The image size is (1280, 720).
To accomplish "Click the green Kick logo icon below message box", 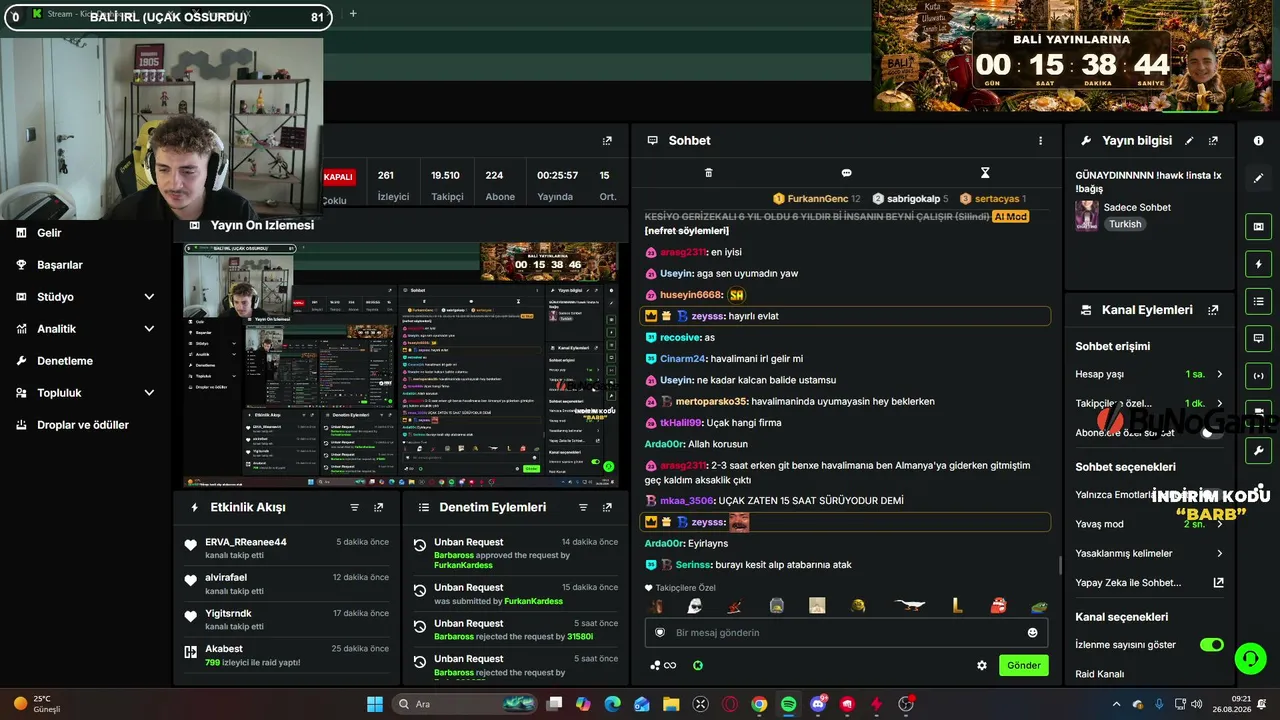I will [x=698, y=665].
